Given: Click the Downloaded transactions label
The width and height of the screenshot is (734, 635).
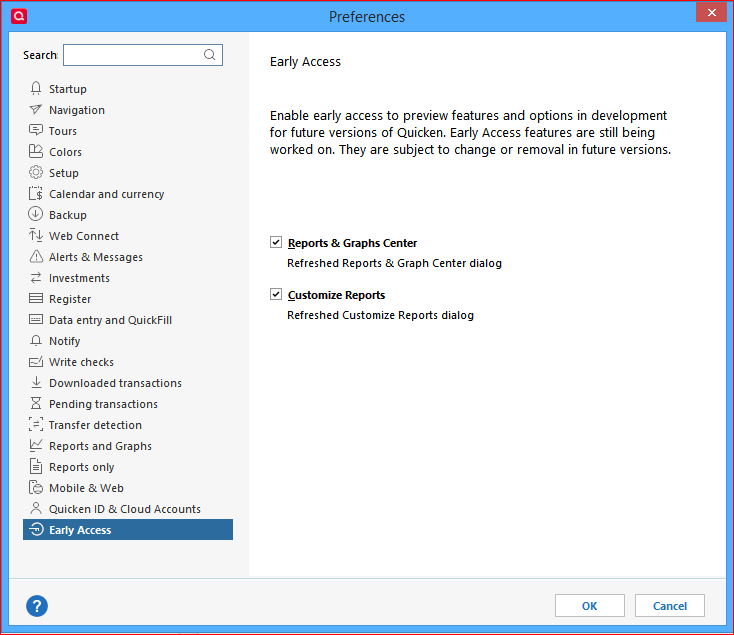Looking at the screenshot, I should point(115,383).
